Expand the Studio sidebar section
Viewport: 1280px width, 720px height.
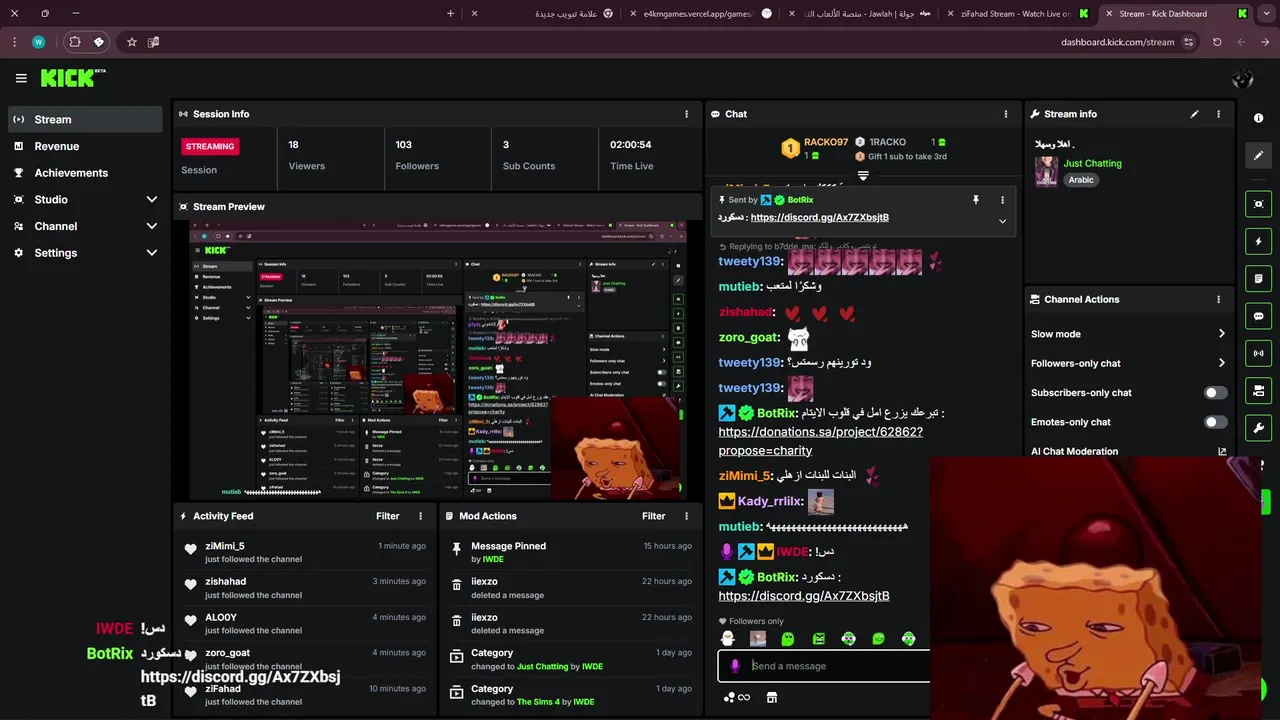click(x=152, y=199)
